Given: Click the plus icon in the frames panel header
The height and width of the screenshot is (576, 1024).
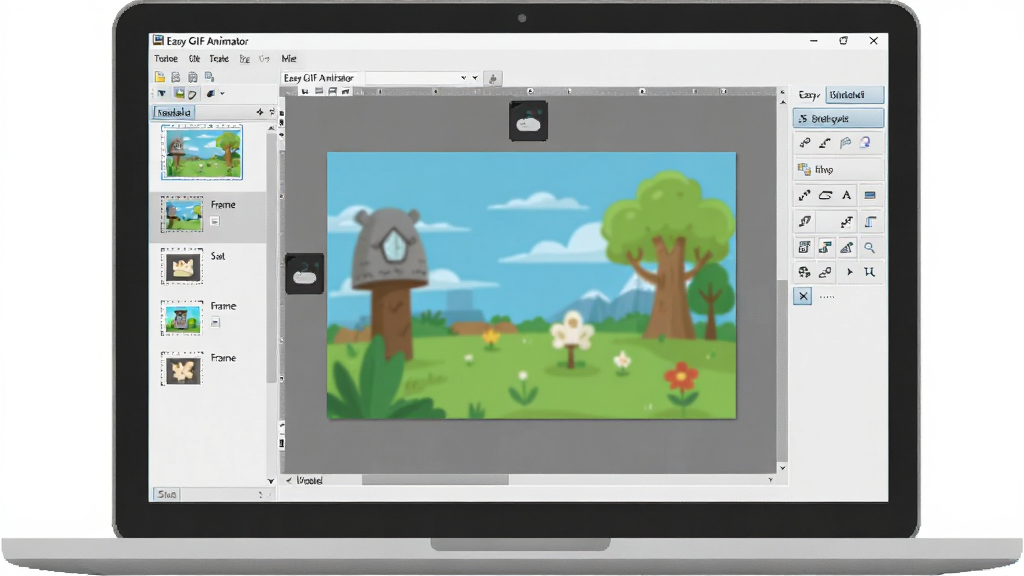Looking at the screenshot, I should coord(260,112).
